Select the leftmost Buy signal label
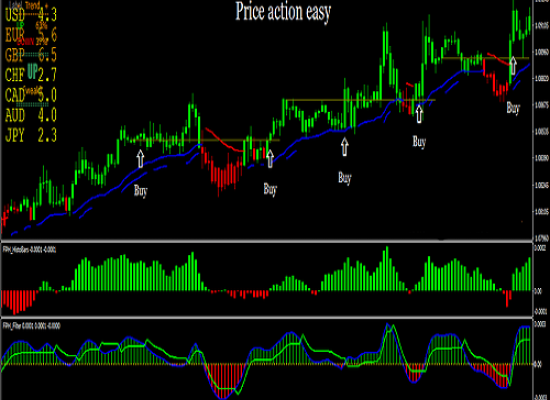 (140, 191)
